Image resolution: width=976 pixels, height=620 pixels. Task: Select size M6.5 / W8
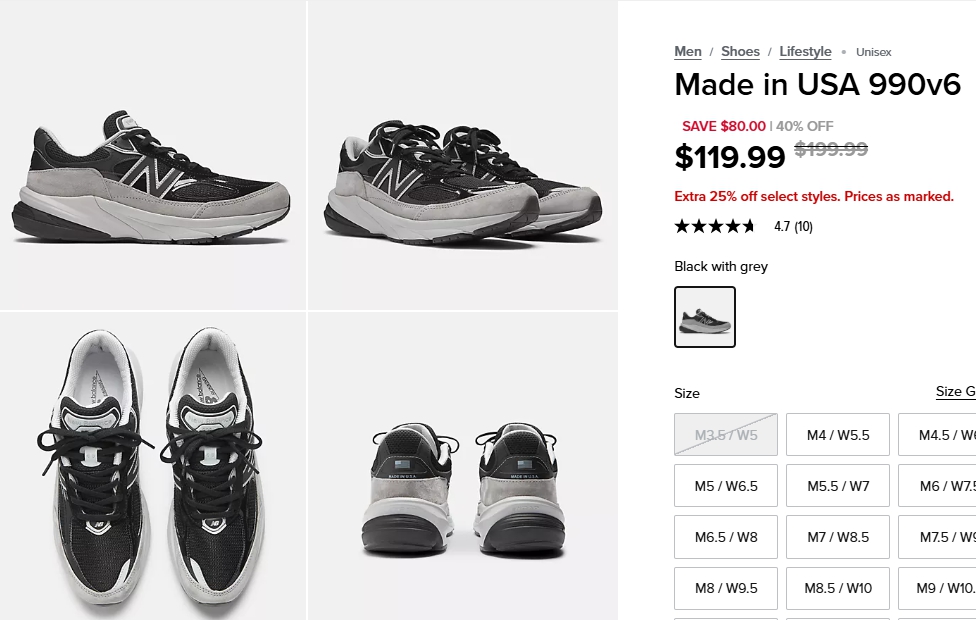(726, 537)
